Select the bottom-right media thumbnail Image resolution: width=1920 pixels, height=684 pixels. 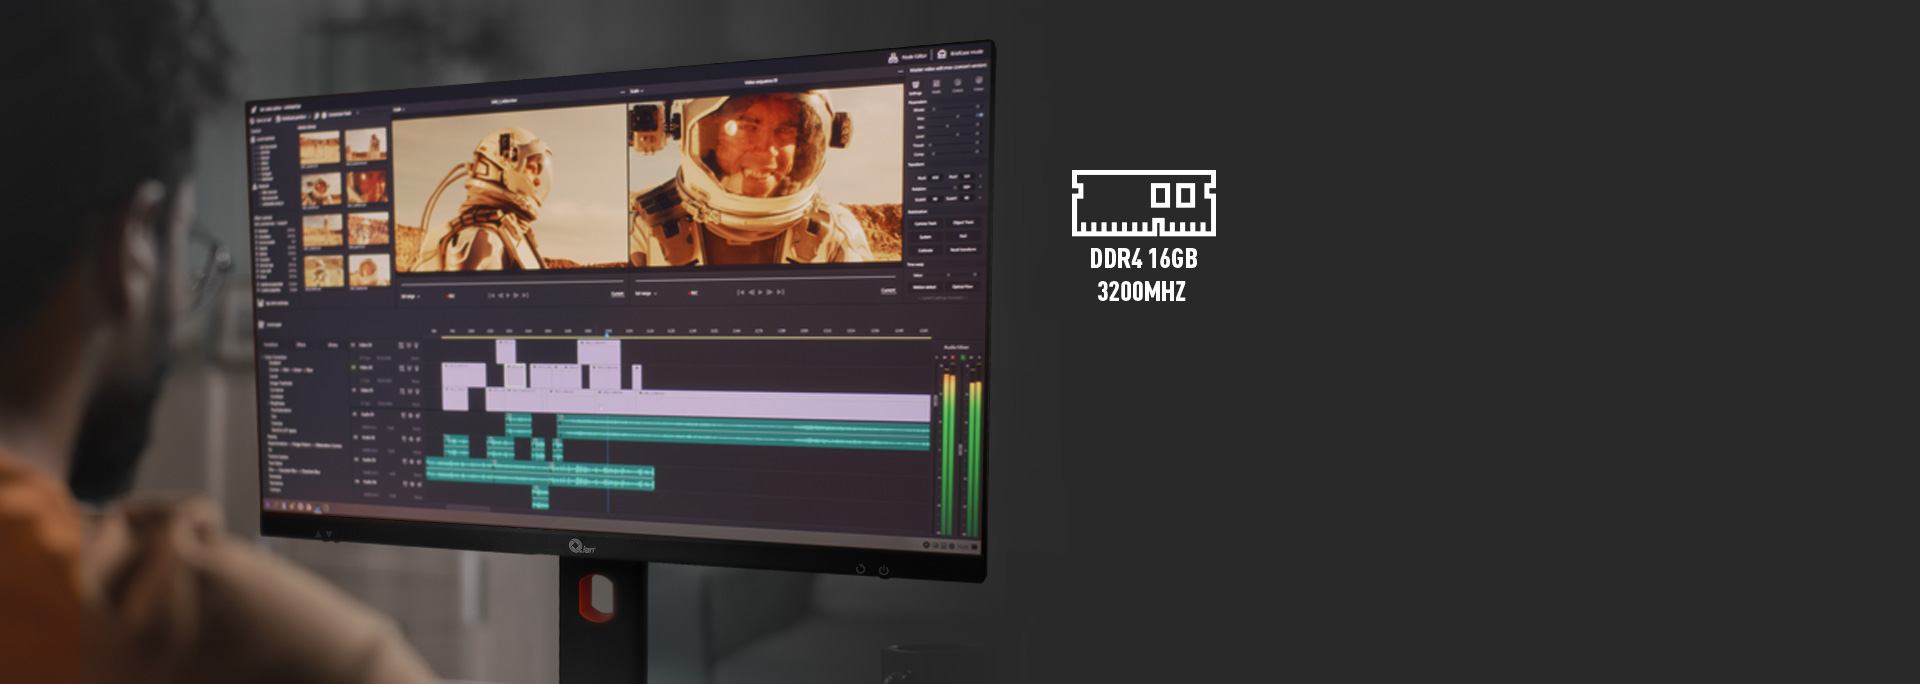pyautogui.click(x=369, y=268)
